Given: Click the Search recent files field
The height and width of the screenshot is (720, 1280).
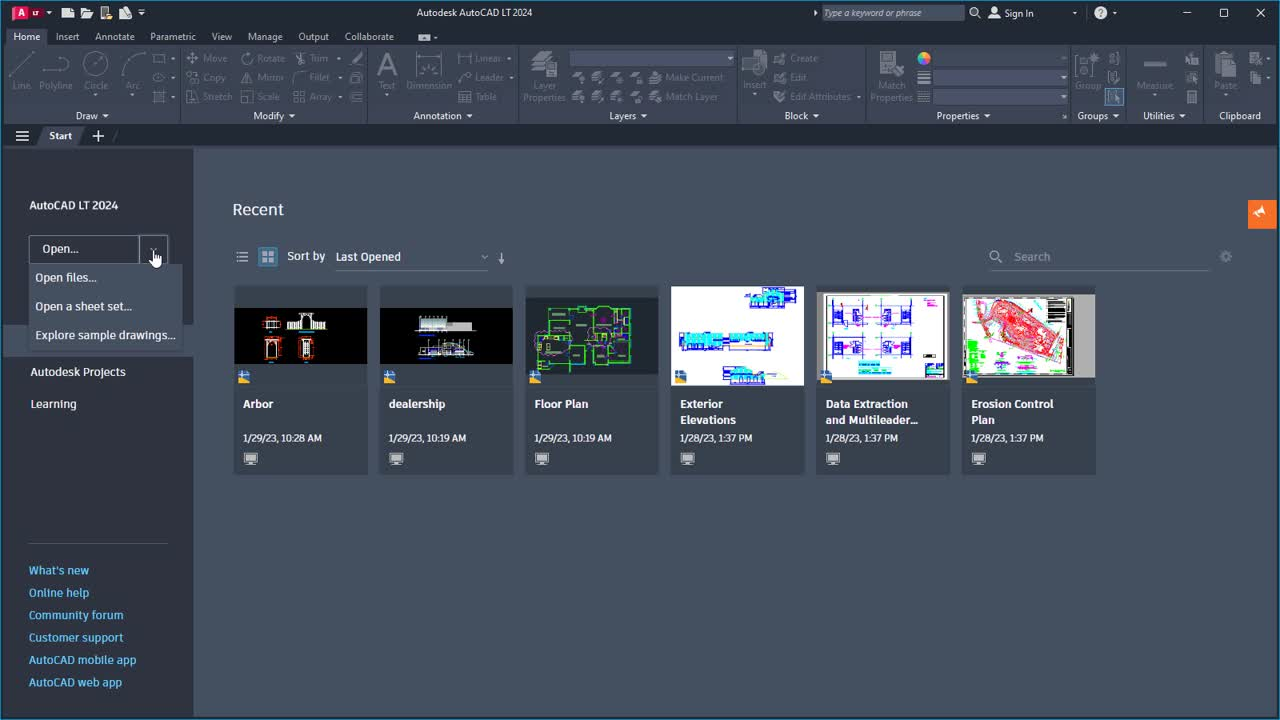Looking at the screenshot, I should (x=1098, y=257).
